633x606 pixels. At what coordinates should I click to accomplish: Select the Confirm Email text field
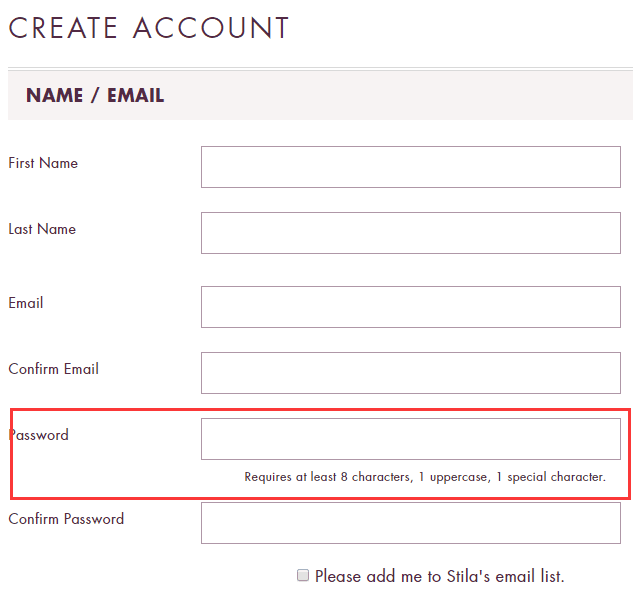tap(410, 373)
